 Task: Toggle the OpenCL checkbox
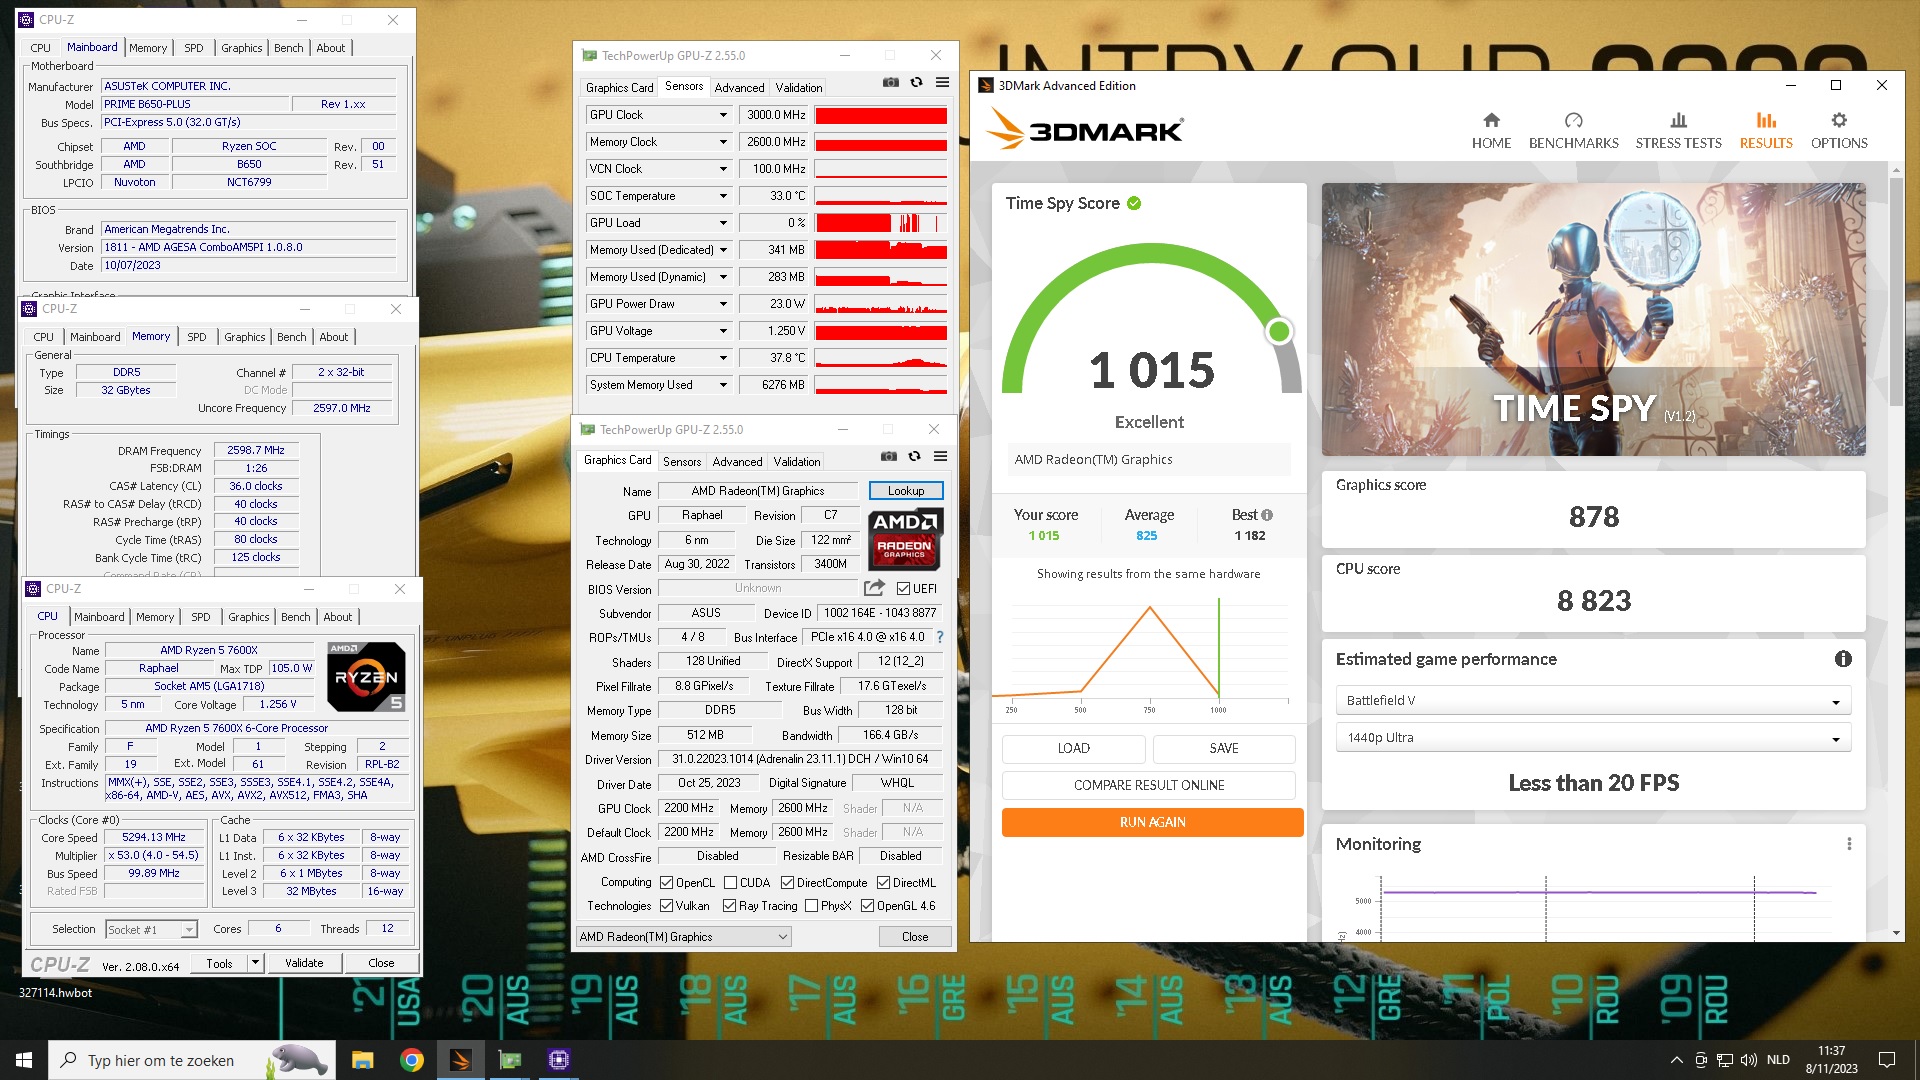(667, 883)
